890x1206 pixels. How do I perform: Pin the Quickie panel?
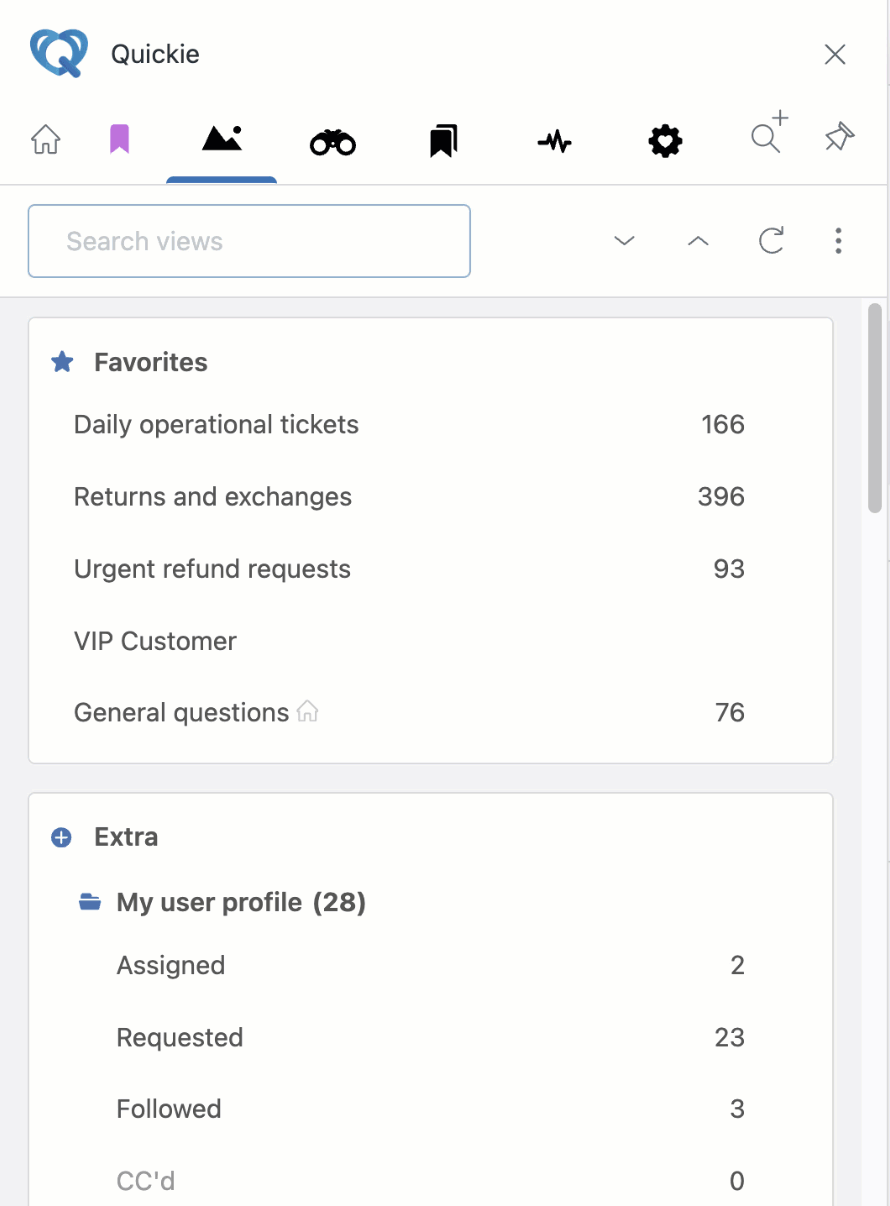839,138
